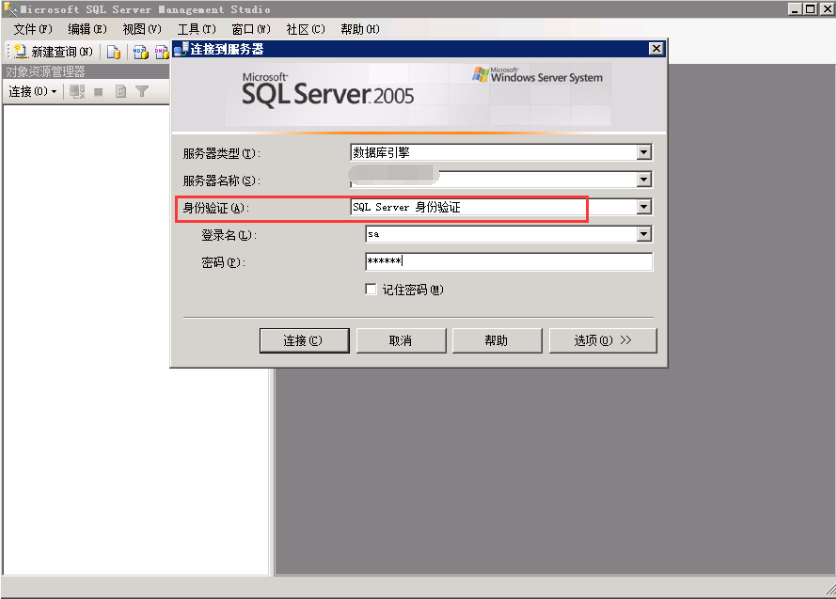Open the 身份验证 authentication dropdown

[x=644, y=207]
